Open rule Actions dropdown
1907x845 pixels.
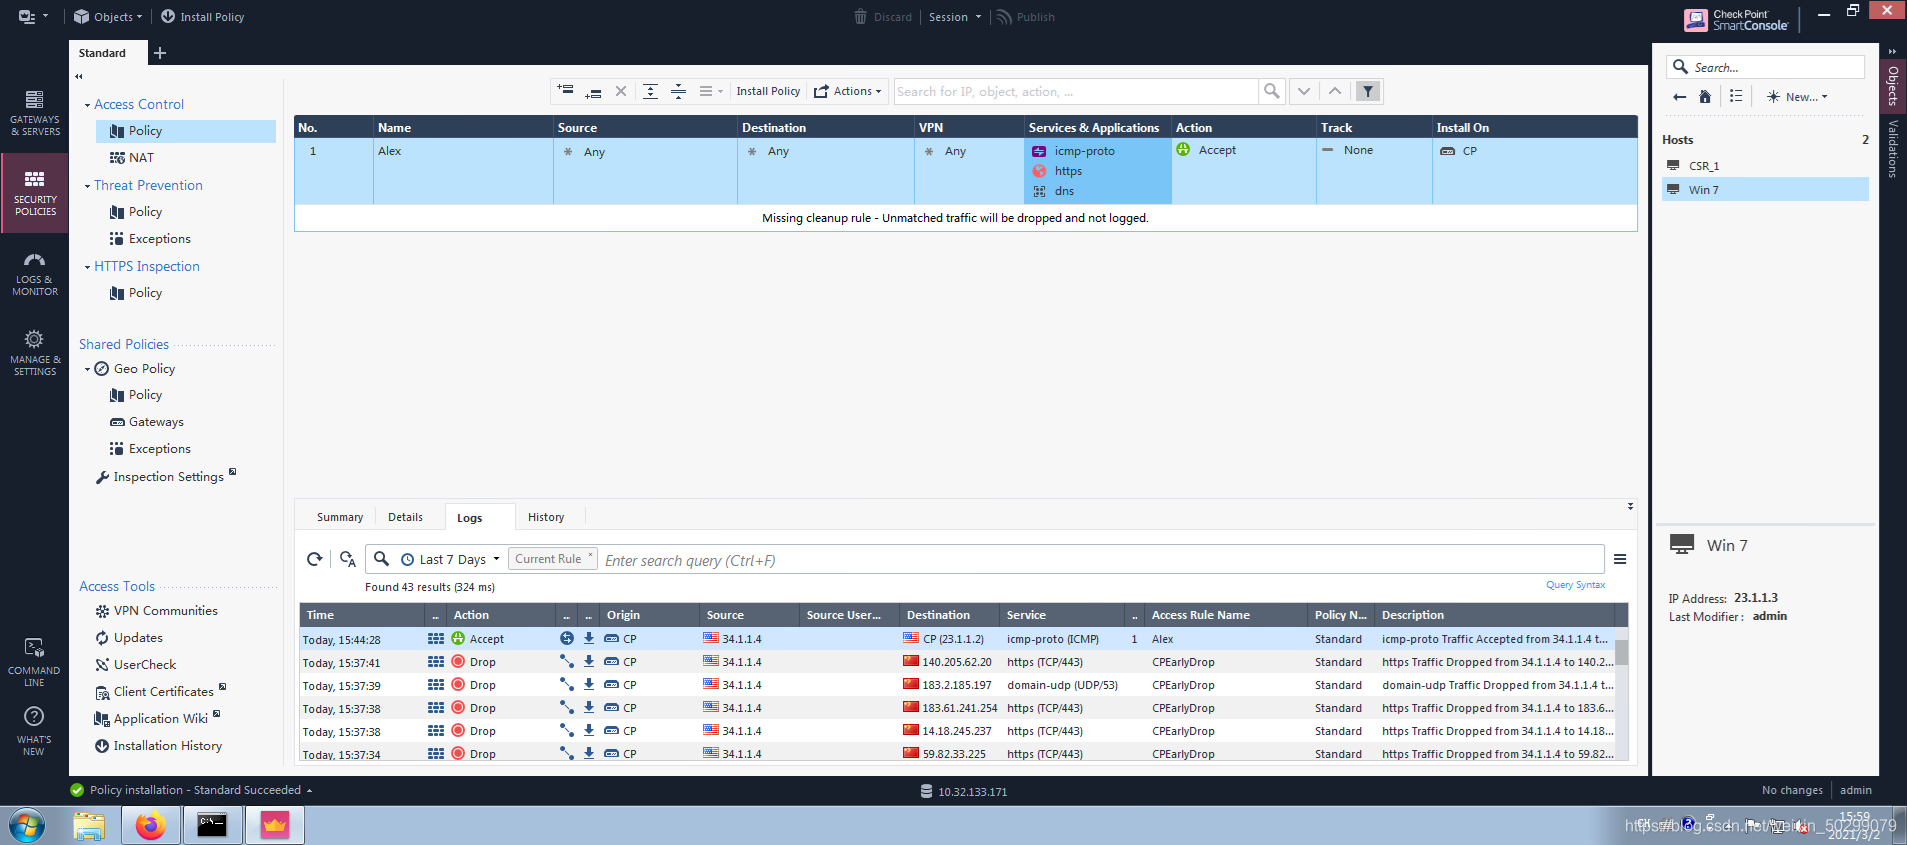coord(847,91)
